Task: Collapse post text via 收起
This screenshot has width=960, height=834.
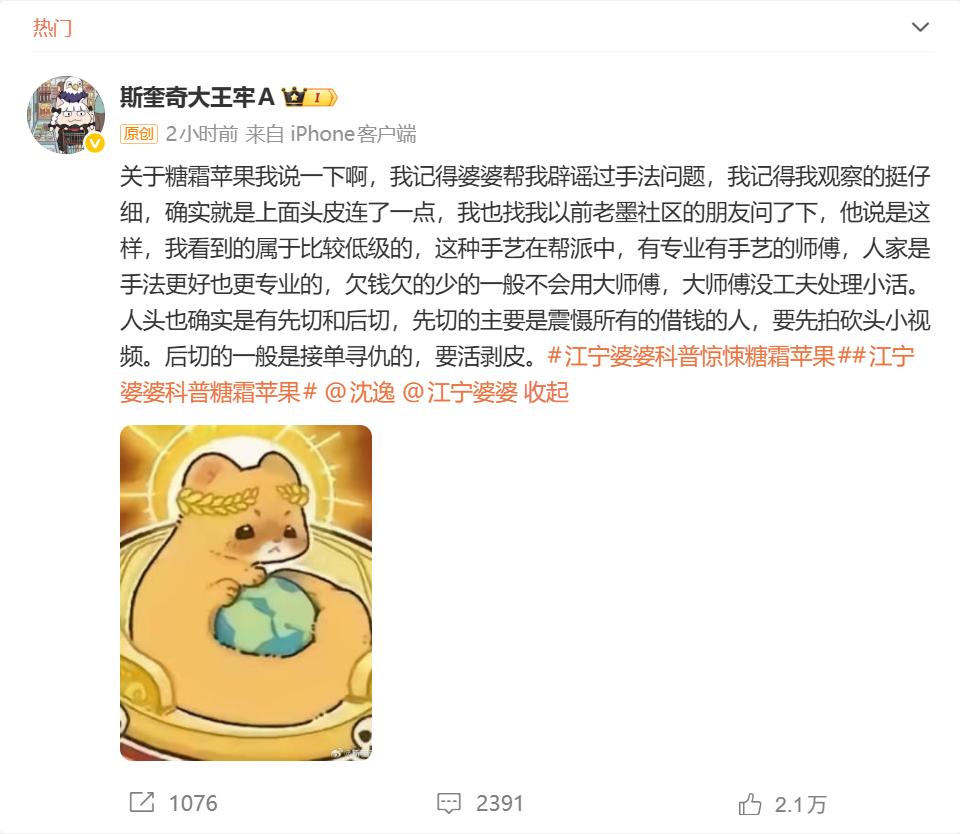Action: 546,392
